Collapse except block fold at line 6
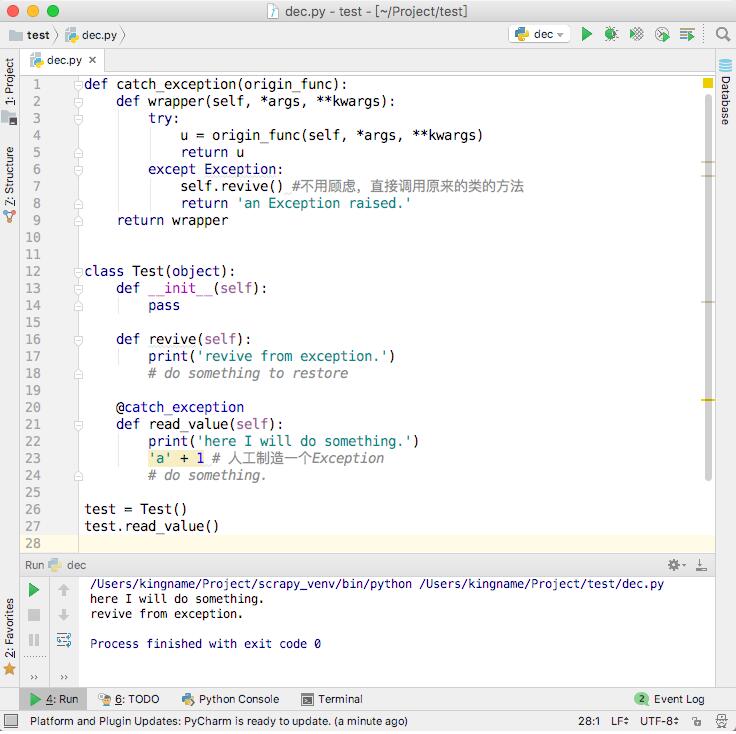The height and width of the screenshot is (734, 736). (78, 169)
